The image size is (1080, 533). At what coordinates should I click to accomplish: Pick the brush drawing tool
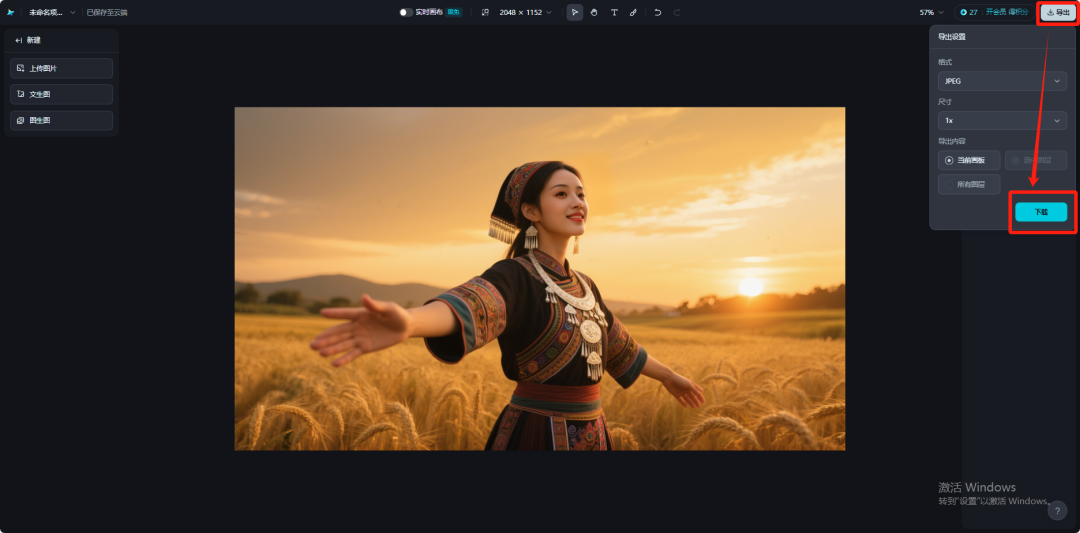633,12
